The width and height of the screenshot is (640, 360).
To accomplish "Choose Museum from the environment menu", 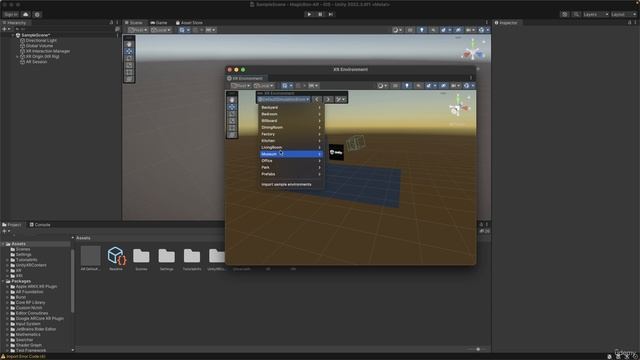I will [x=291, y=154].
